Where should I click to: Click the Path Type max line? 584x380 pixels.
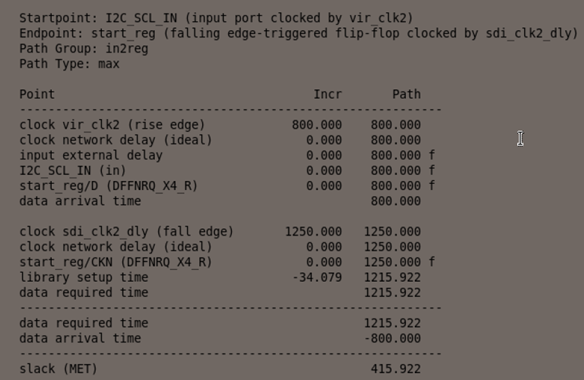click(69, 64)
